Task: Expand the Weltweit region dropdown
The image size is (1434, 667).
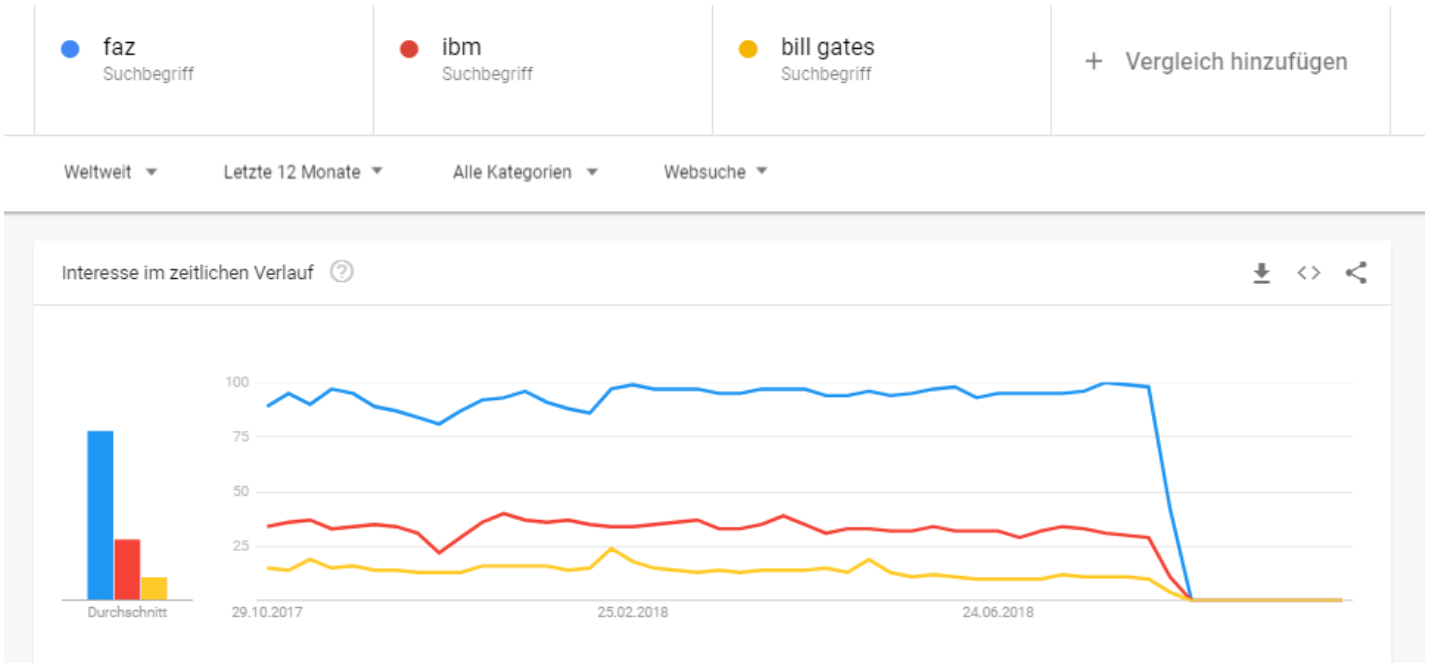Action: 111,172
